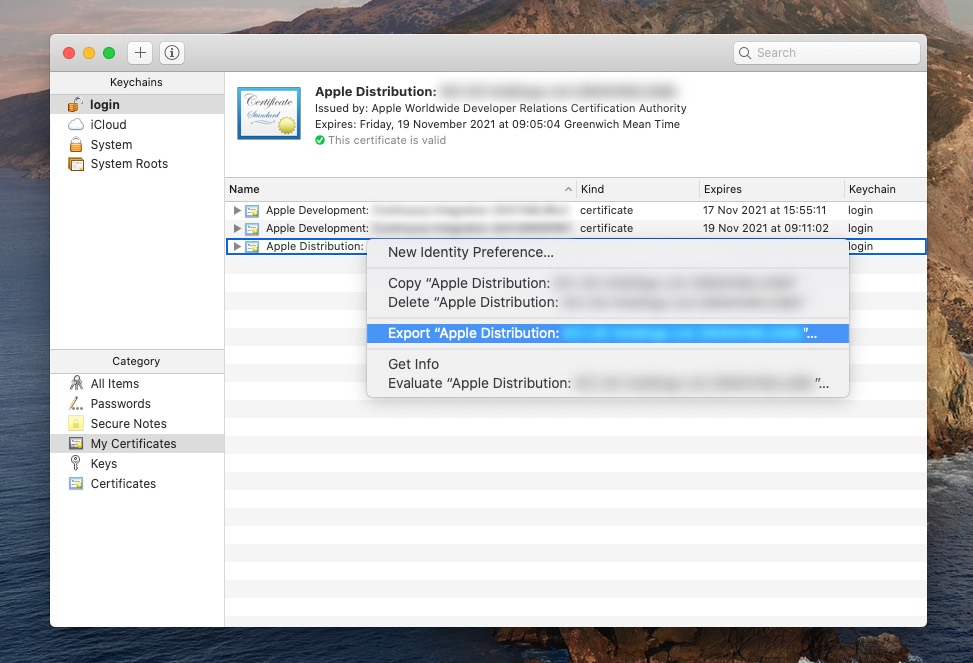Image resolution: width=973 pixels, height=663 pixels.
Task: Expand the first Apple Development certificate
Action: pos(236,210)
